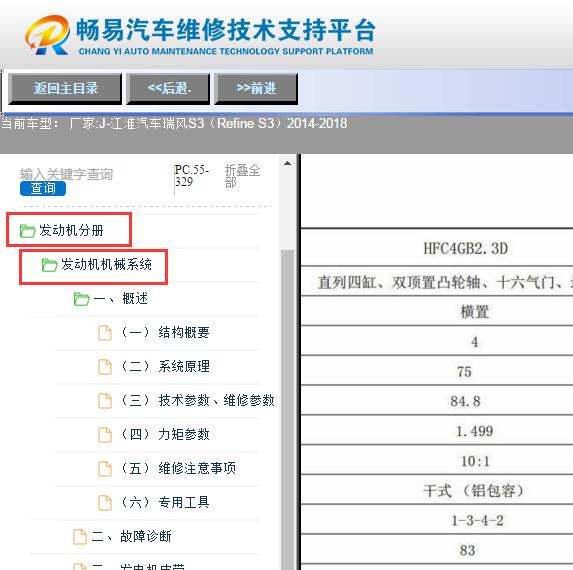Collapse the 发动机机械系统 folder icon

(49, 265)
